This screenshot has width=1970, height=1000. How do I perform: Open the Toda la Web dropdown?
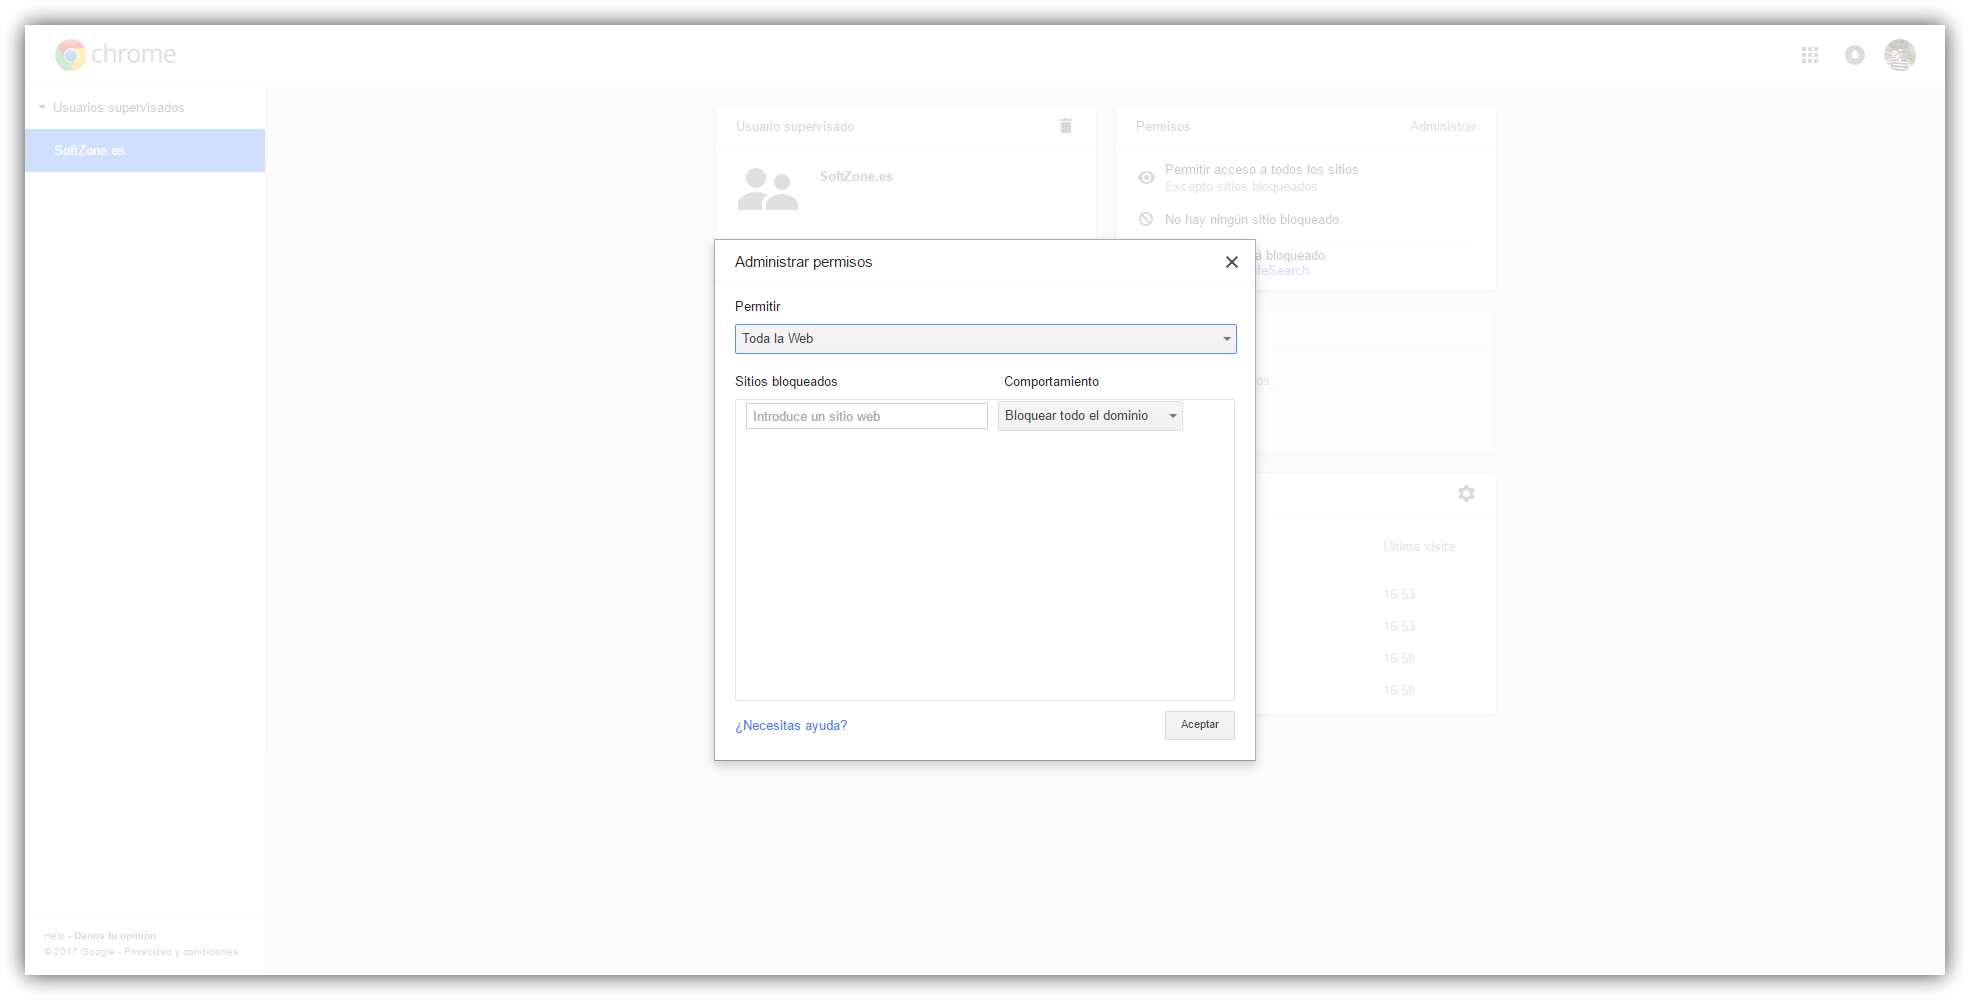(985, 339)
